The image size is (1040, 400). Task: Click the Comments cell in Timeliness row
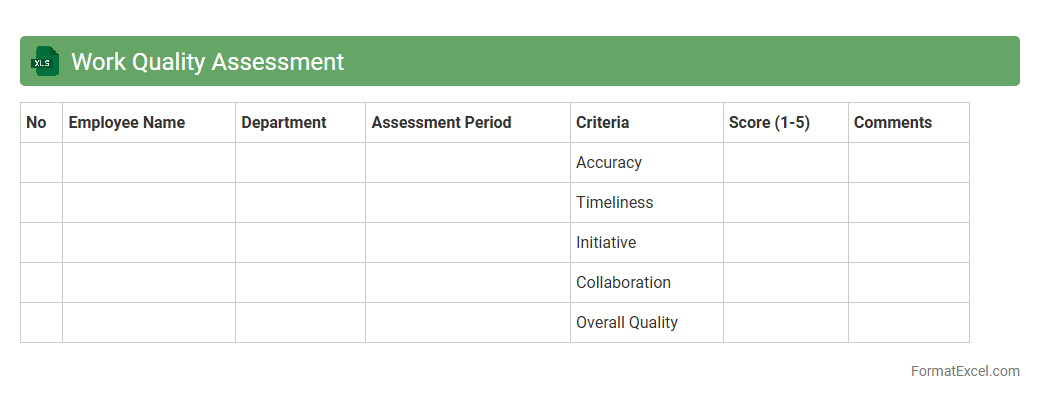click(x=908, y=203)
